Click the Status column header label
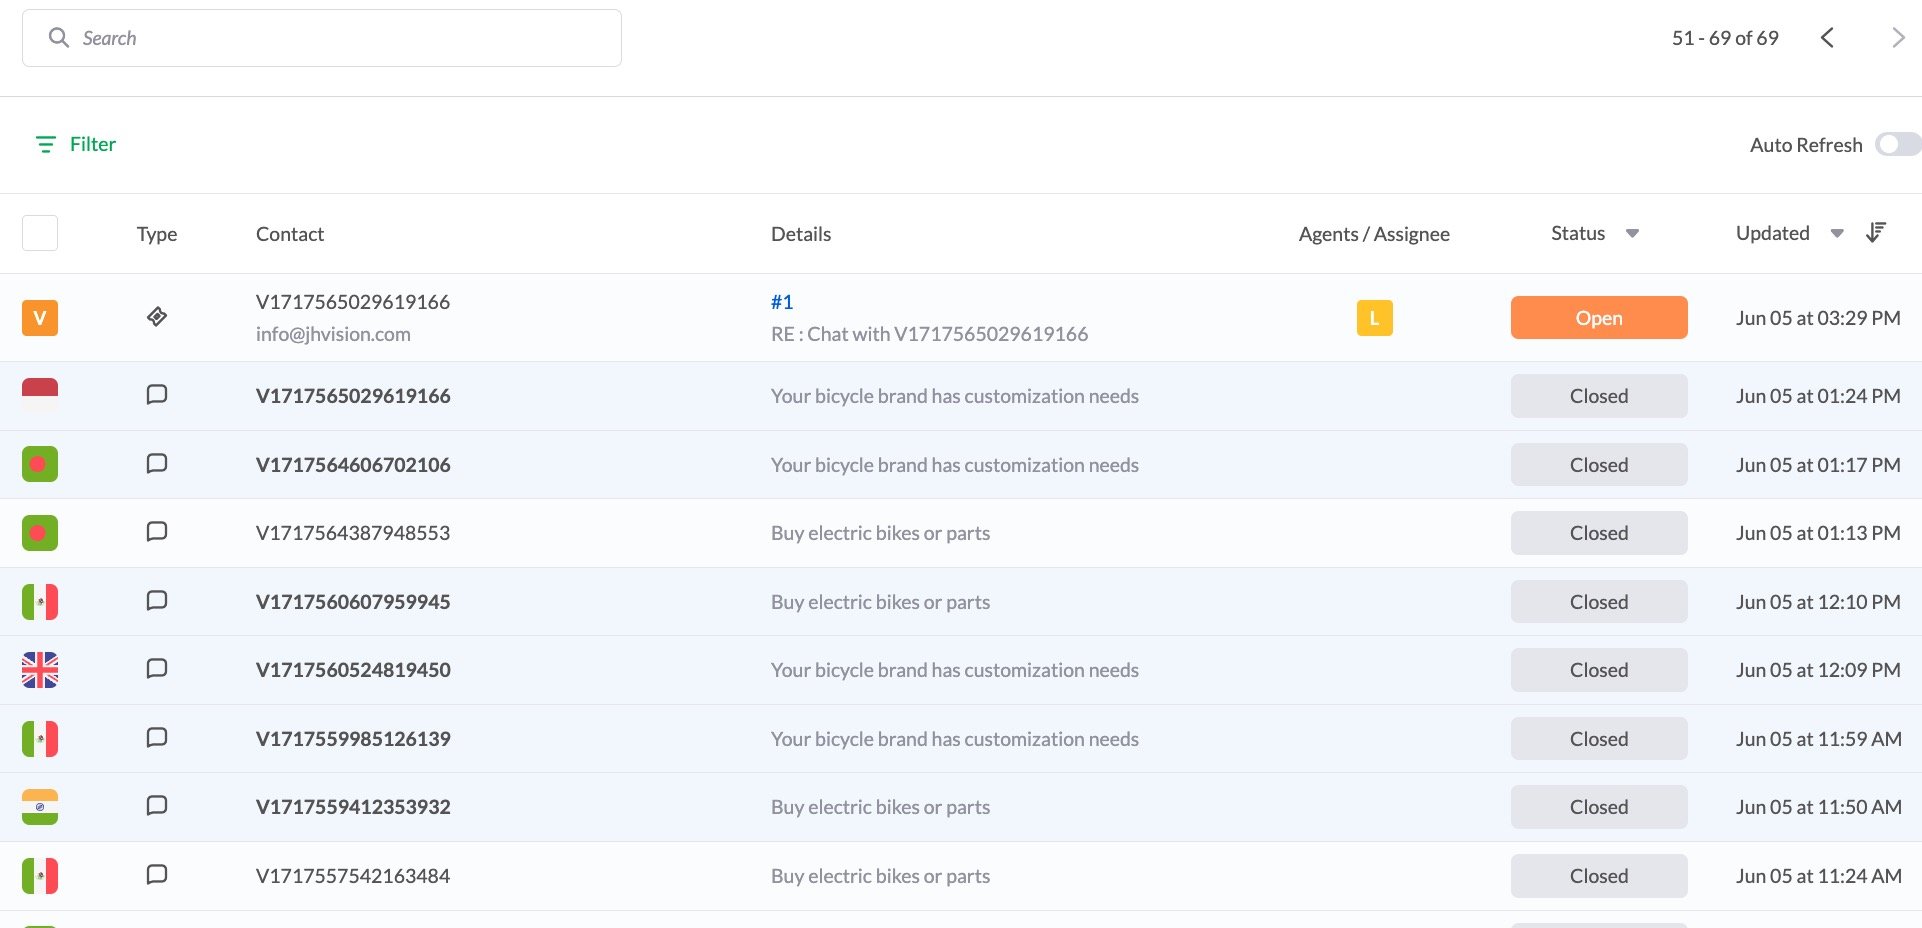Screen dimensions: 1922x928 point(1578,233)
